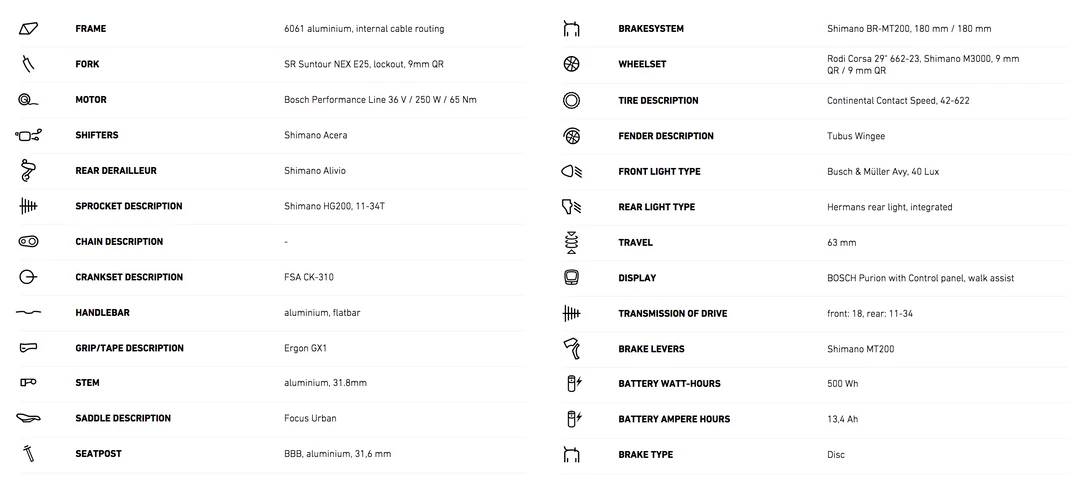1080x487 pixels.
Task: Click the brake levers icon
Action: pyautogui.click(x=572, y=348)
